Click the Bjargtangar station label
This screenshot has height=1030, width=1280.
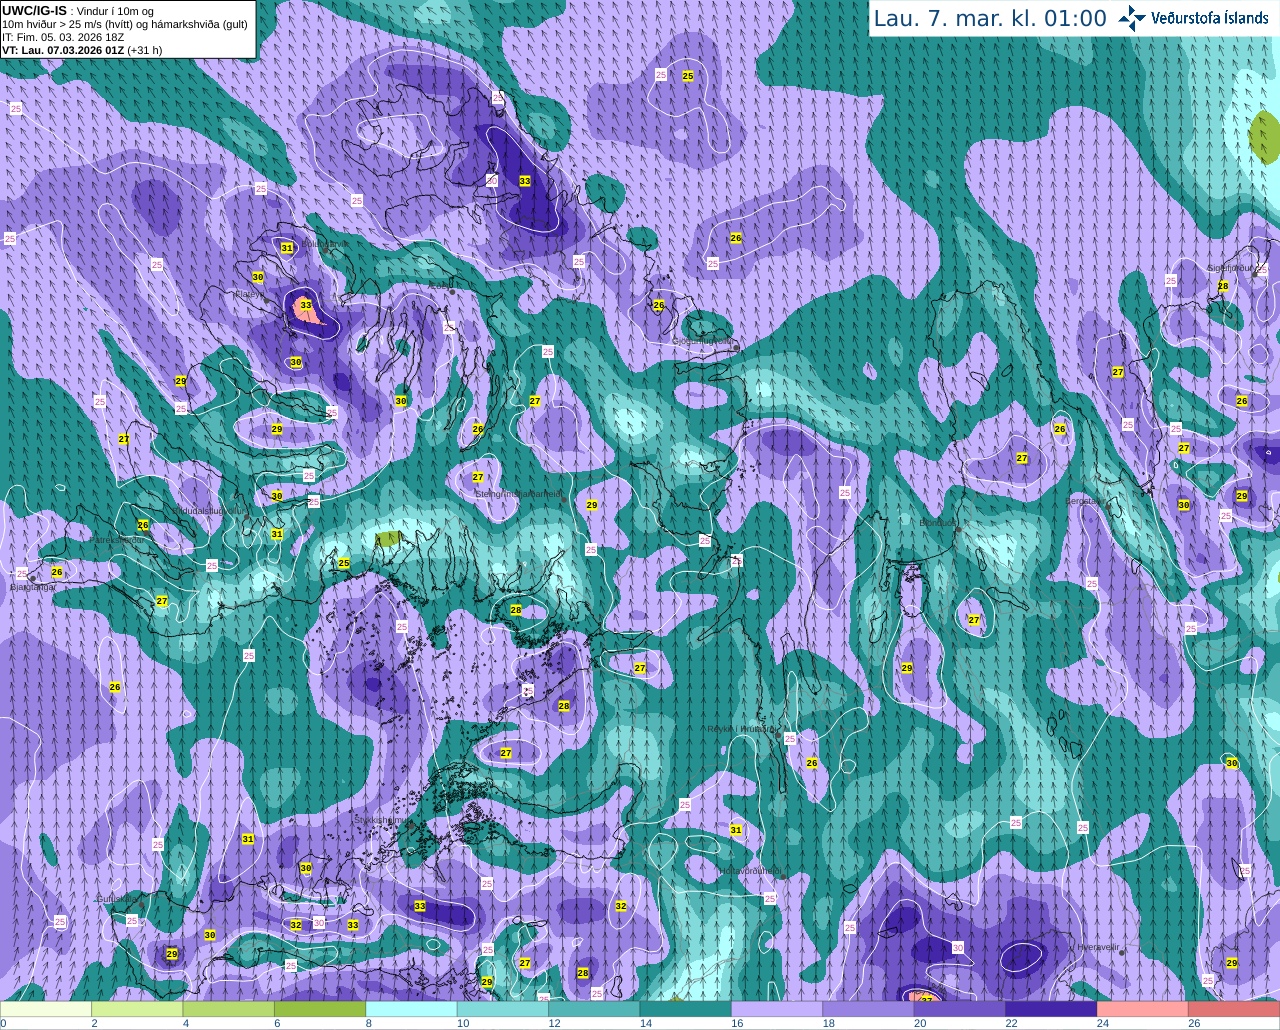(32, 587)
